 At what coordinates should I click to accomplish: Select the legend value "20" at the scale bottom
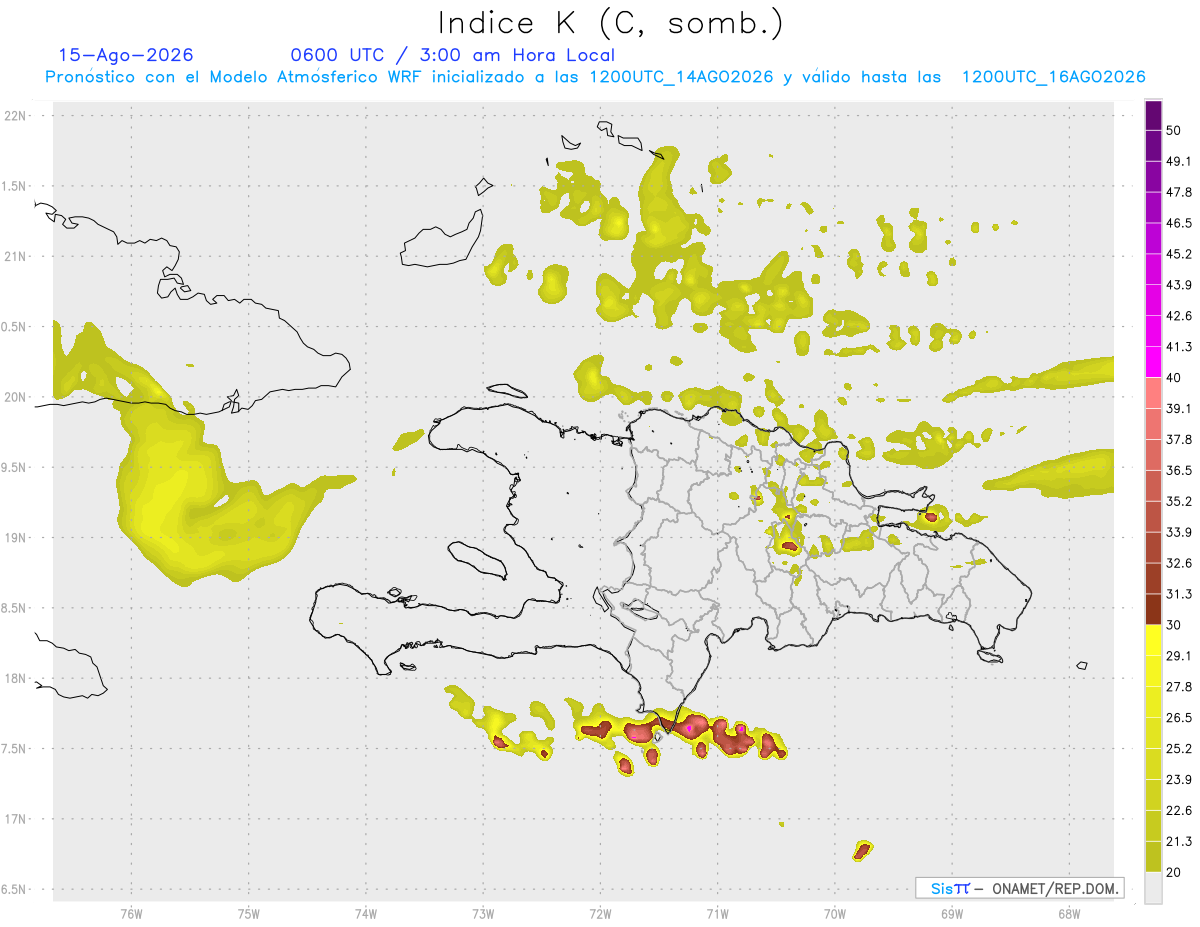point(1173,872)
